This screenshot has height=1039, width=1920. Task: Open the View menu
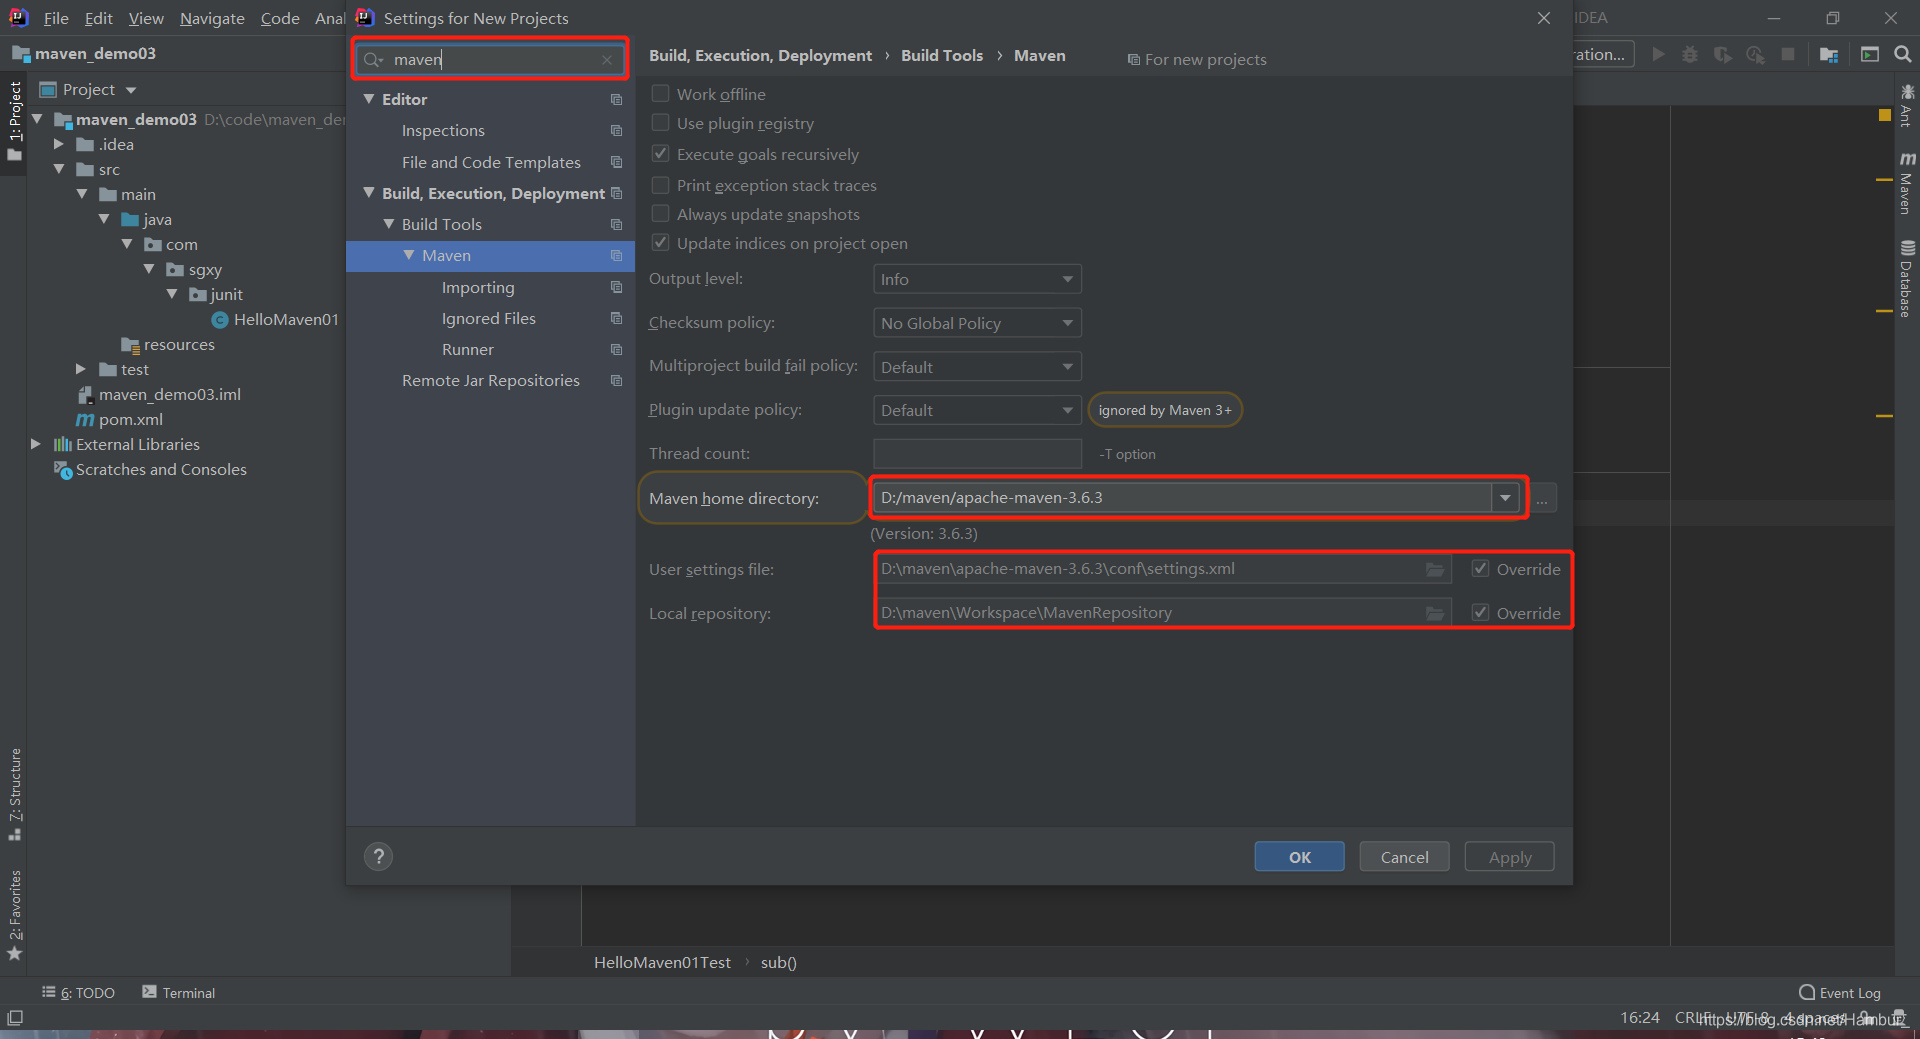pos(146,18)
